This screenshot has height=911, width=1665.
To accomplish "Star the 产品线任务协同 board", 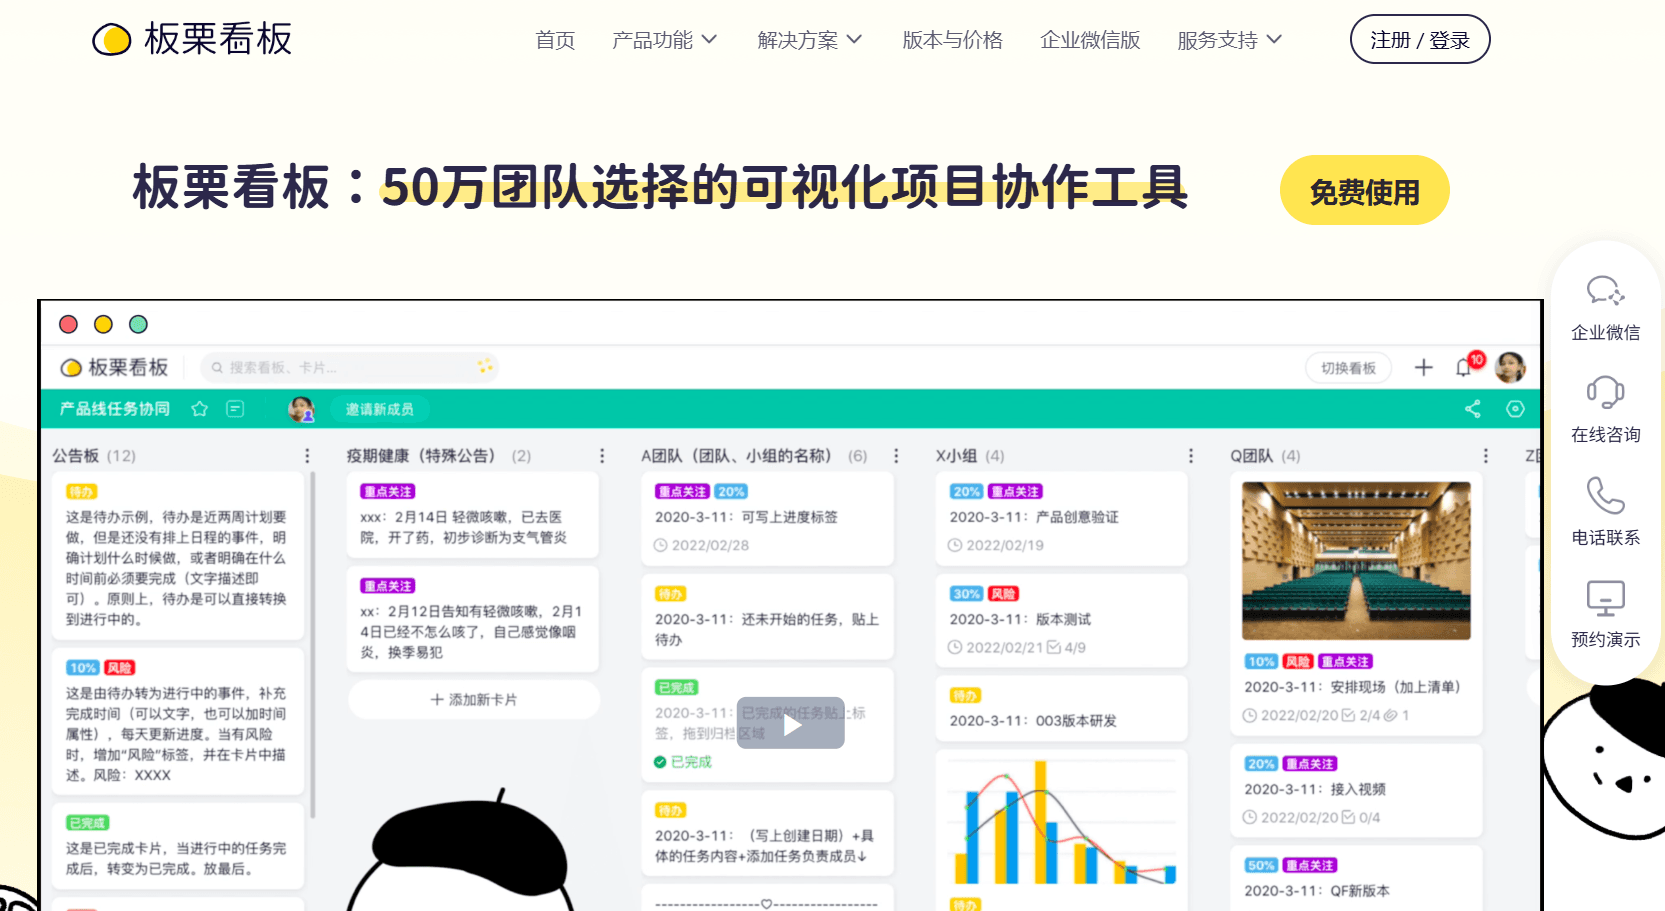I will (199, 409).
